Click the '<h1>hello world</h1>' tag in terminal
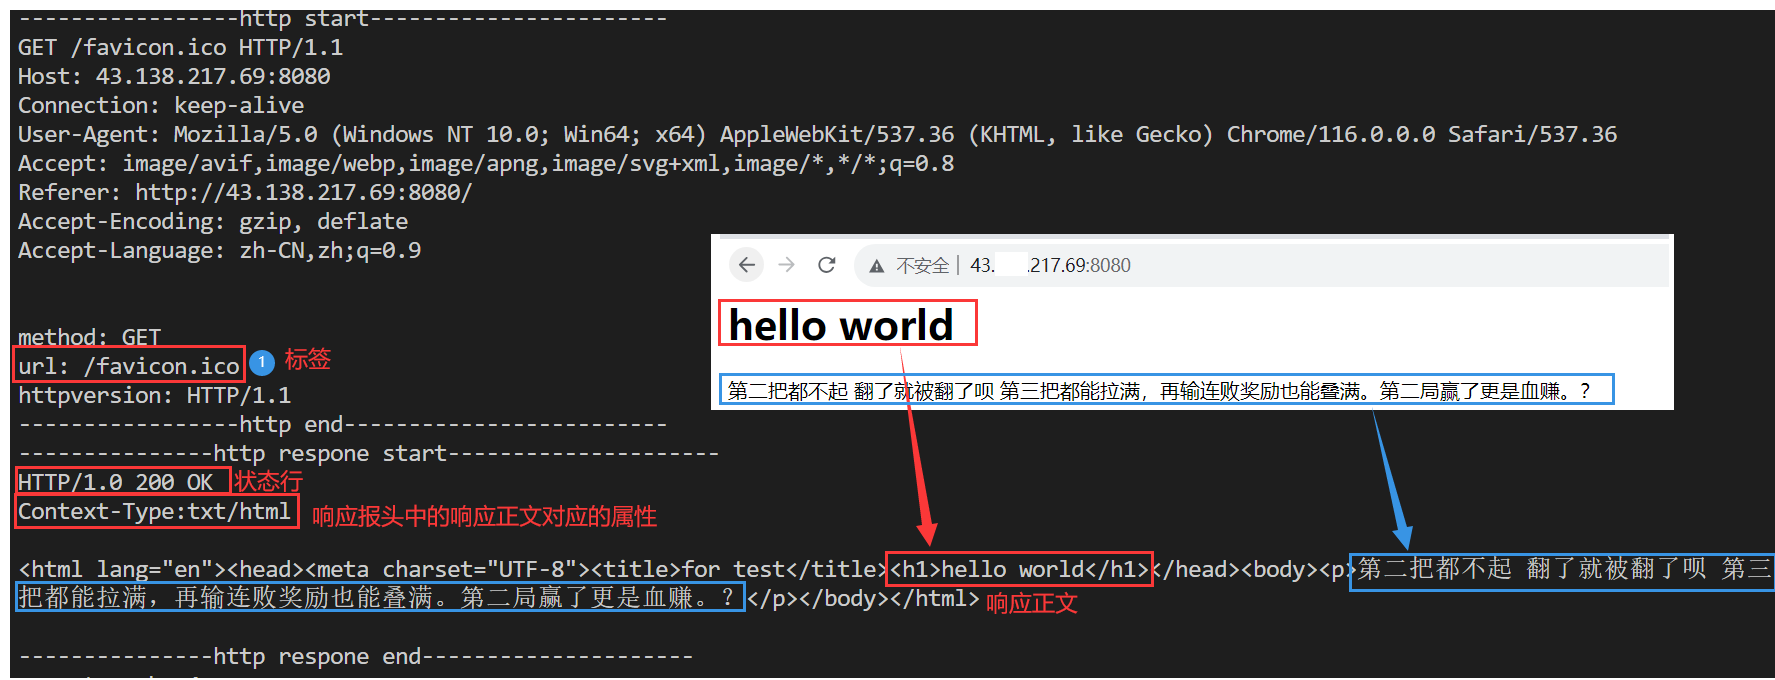The height and width of the screenshot is (680, 1775). (x=1019, y=569)
